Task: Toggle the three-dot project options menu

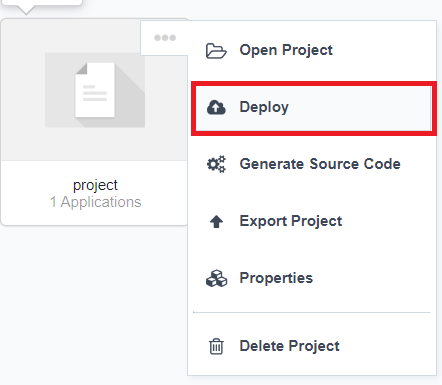Action: point(165,38)
